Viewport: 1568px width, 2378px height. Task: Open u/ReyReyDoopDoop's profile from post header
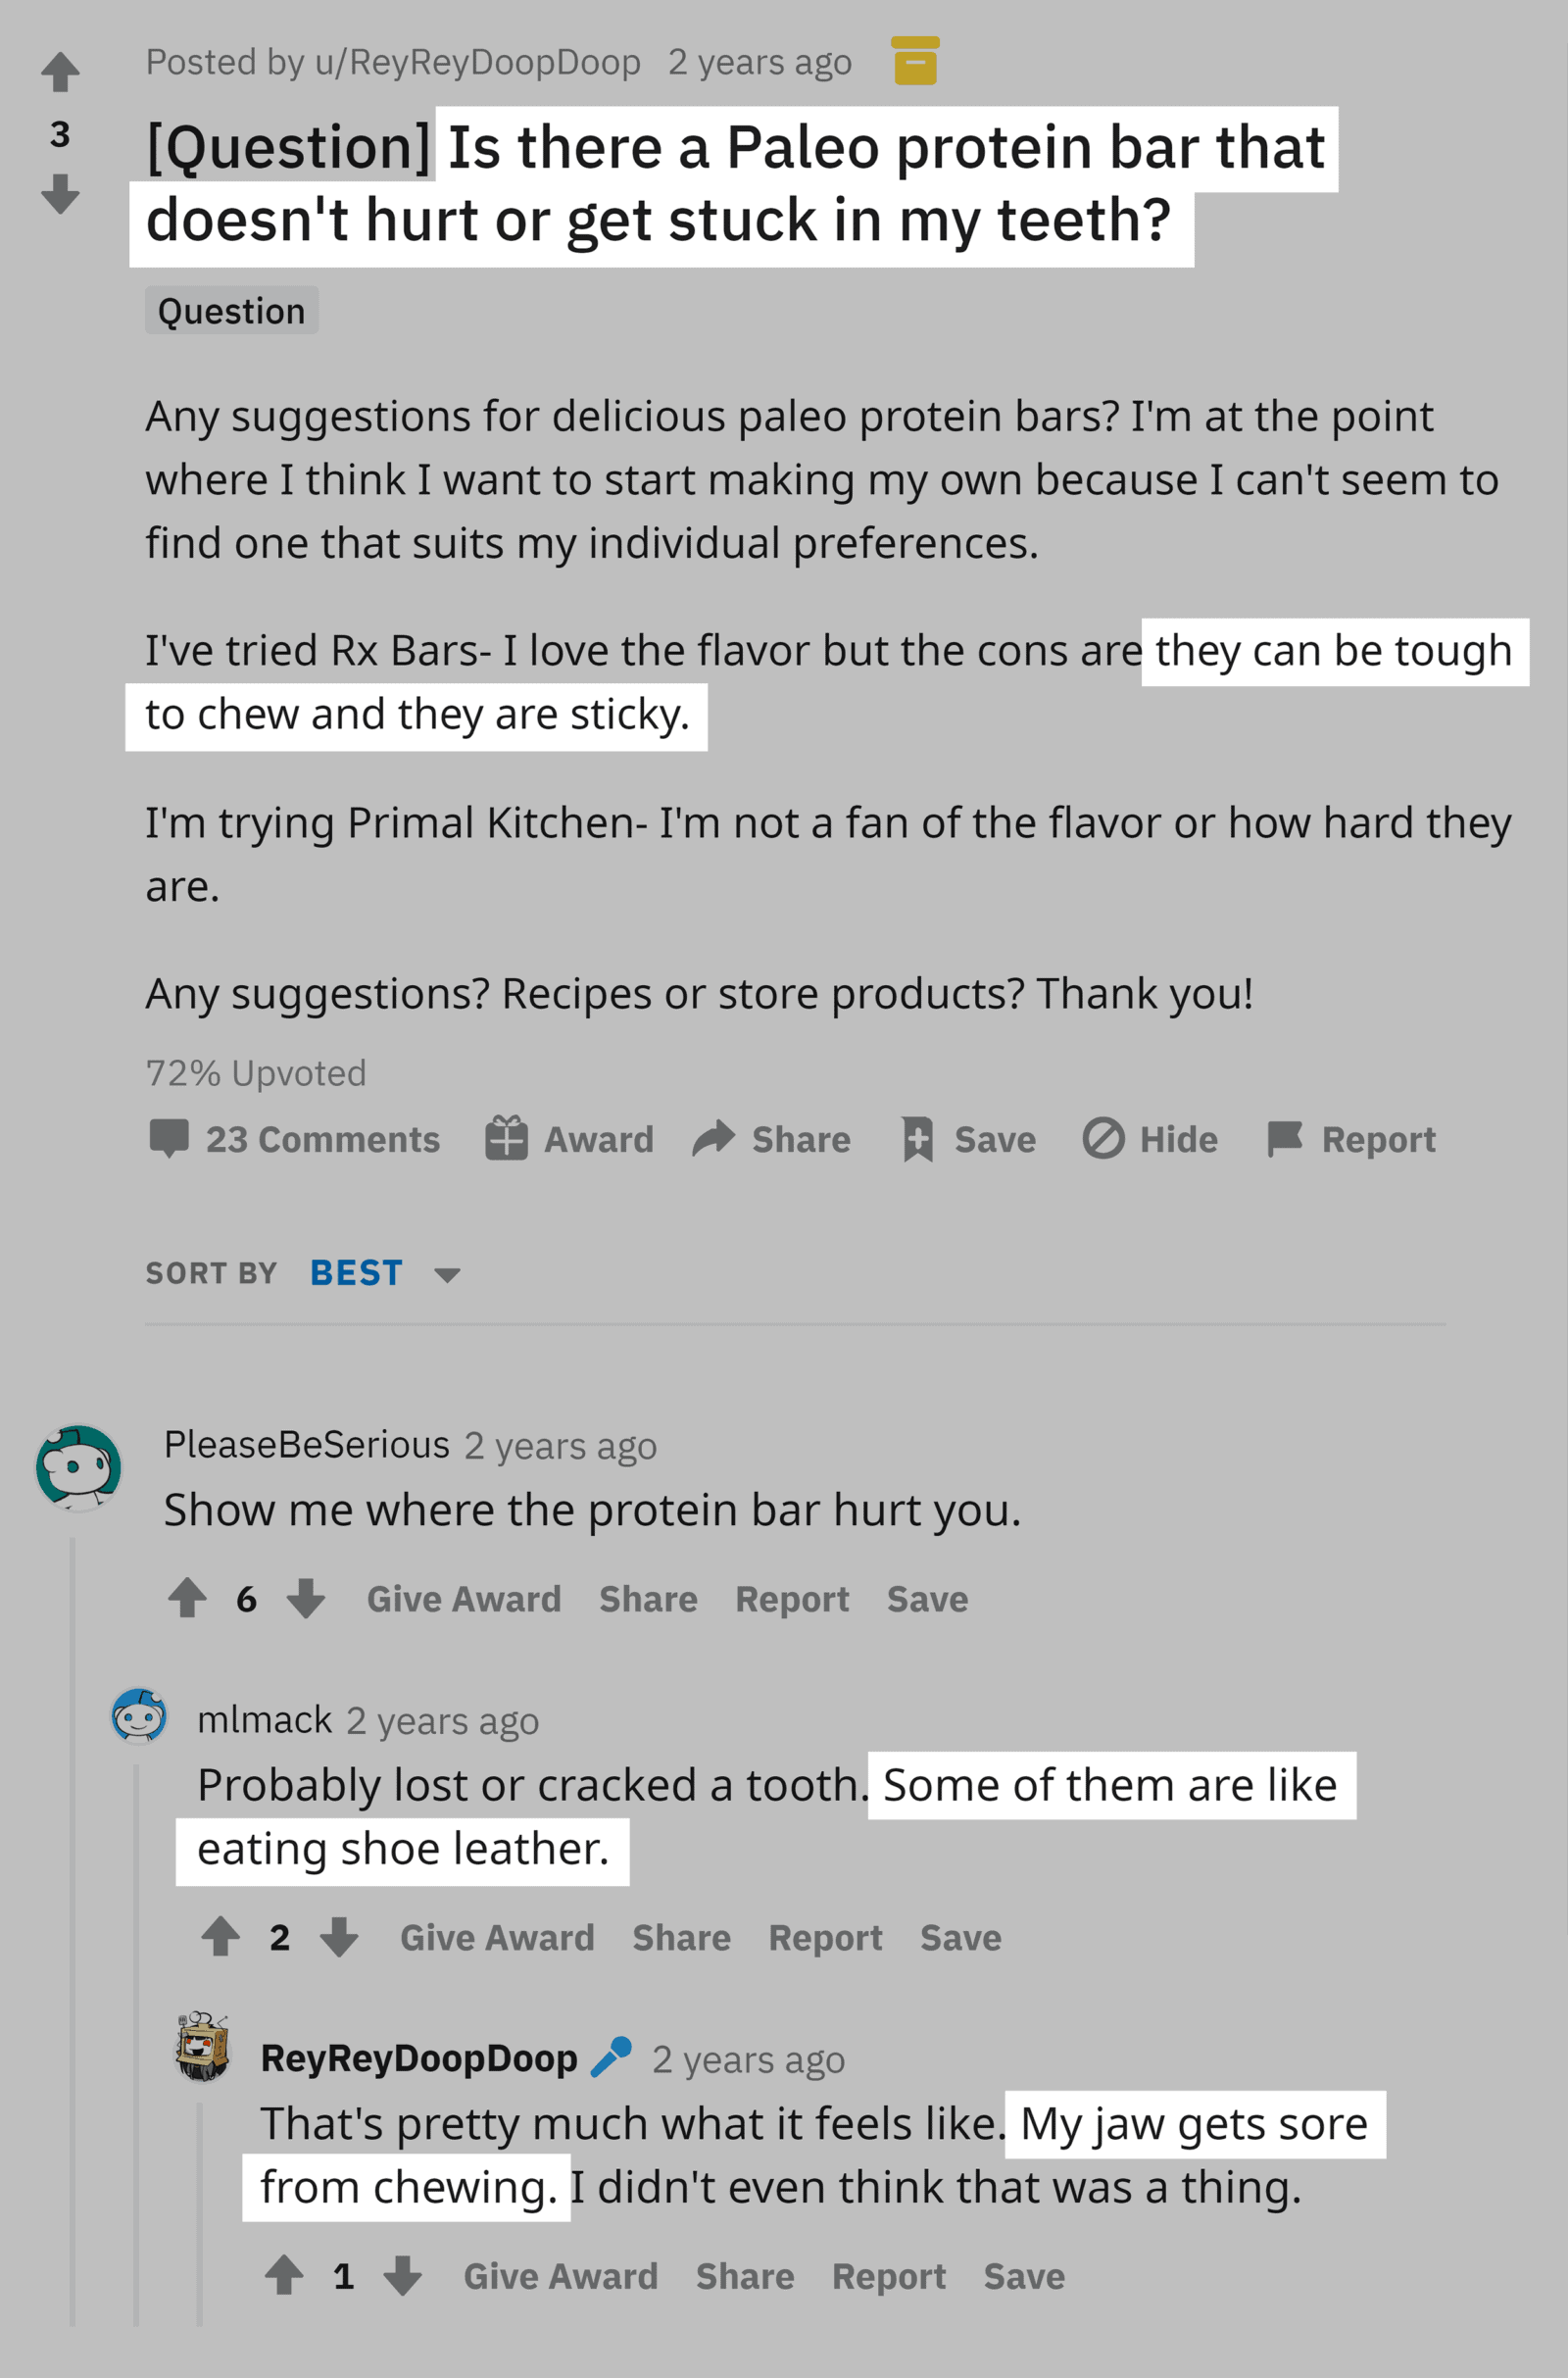point(477,62)
